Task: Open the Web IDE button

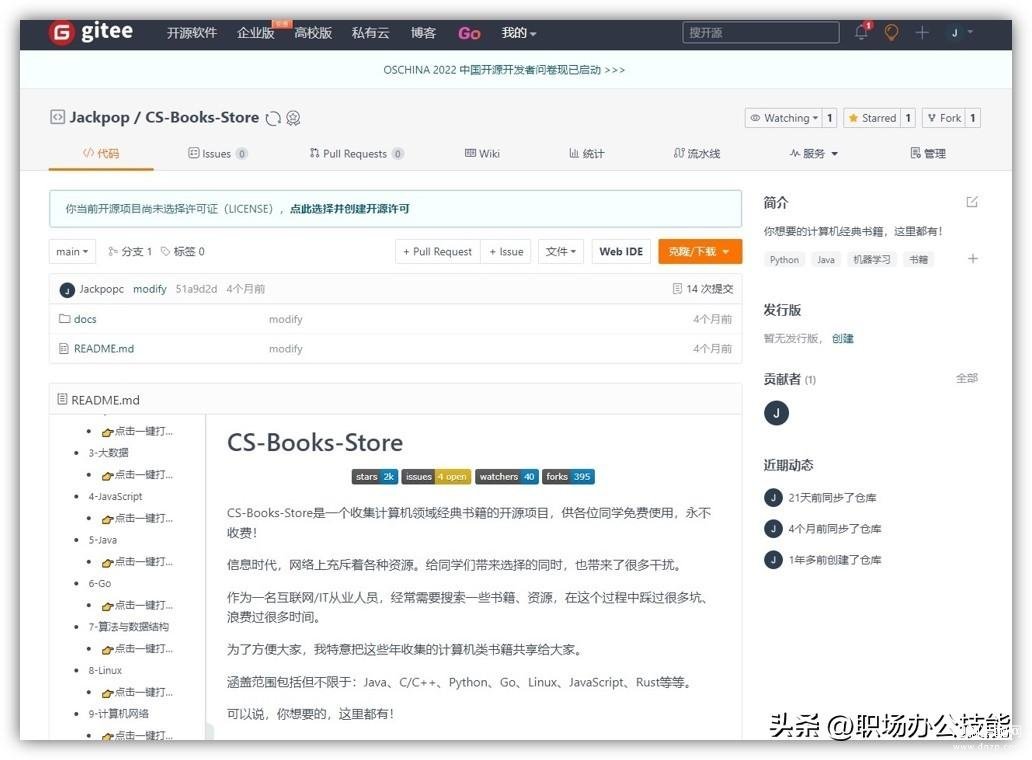Action: pyautogui.click(x=621, y=251)
